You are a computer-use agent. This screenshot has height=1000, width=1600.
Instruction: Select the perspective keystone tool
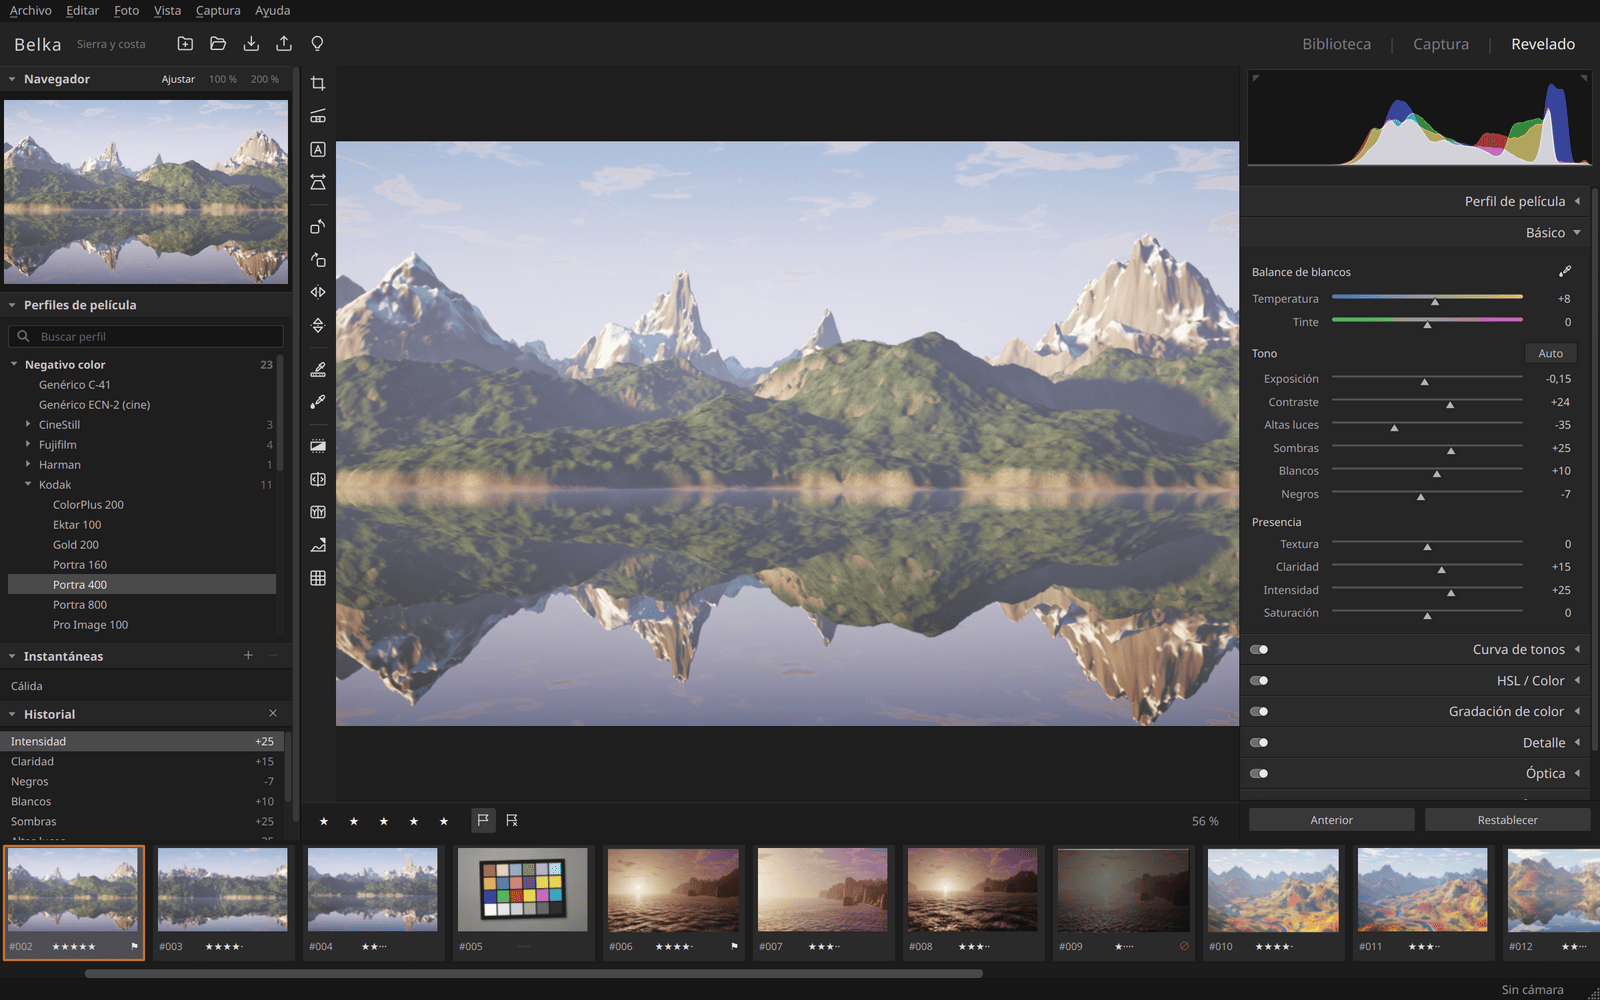coord(318,182)
